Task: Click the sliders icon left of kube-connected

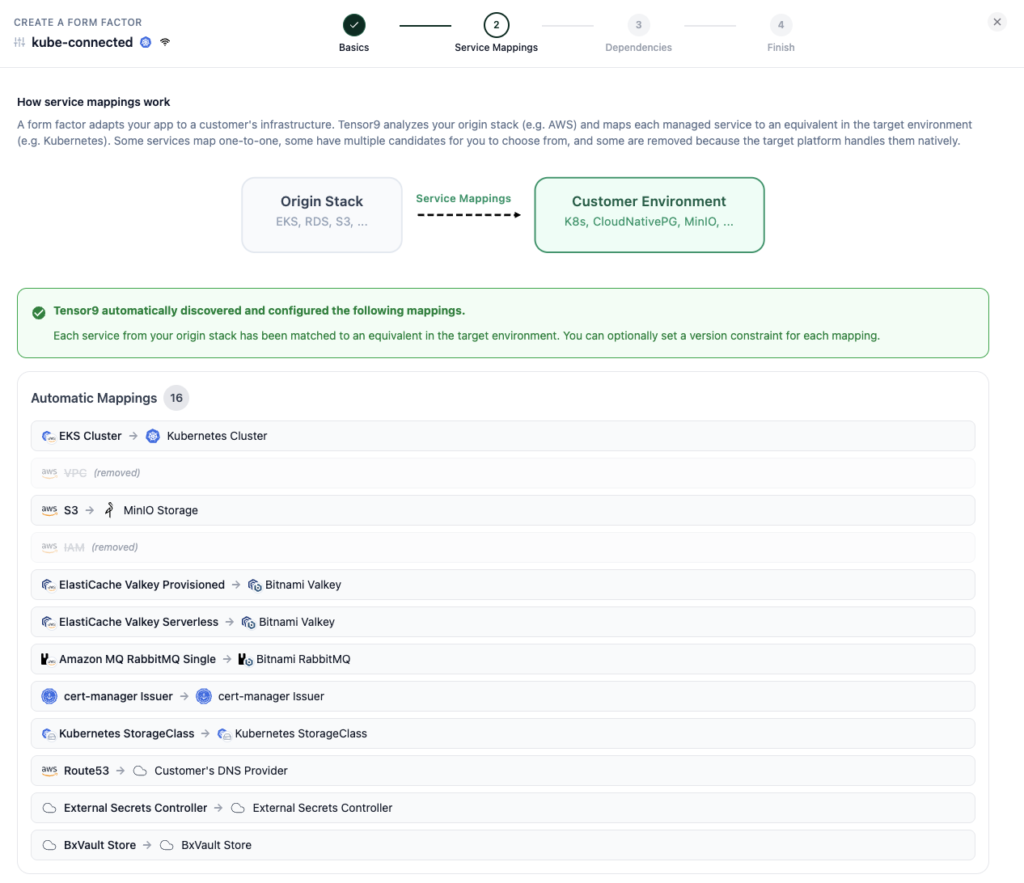Action: 20,42
